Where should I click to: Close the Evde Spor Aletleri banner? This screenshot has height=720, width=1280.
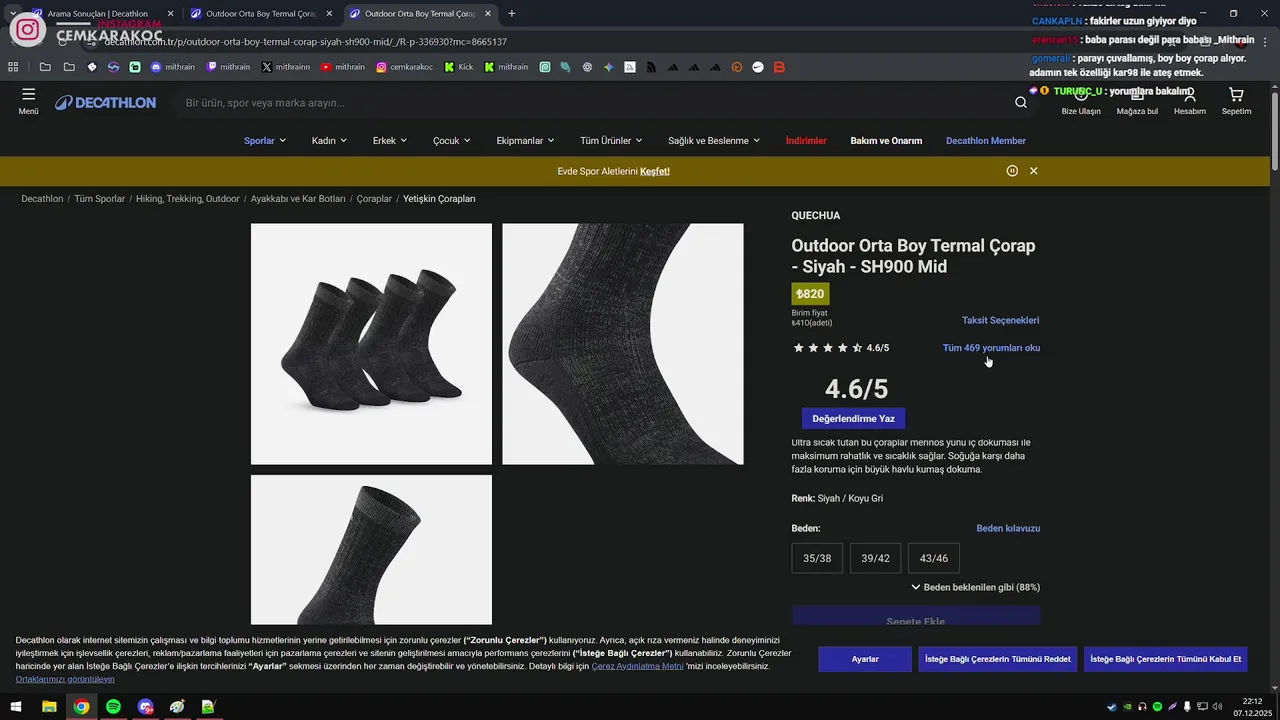tap(1033, 171)
